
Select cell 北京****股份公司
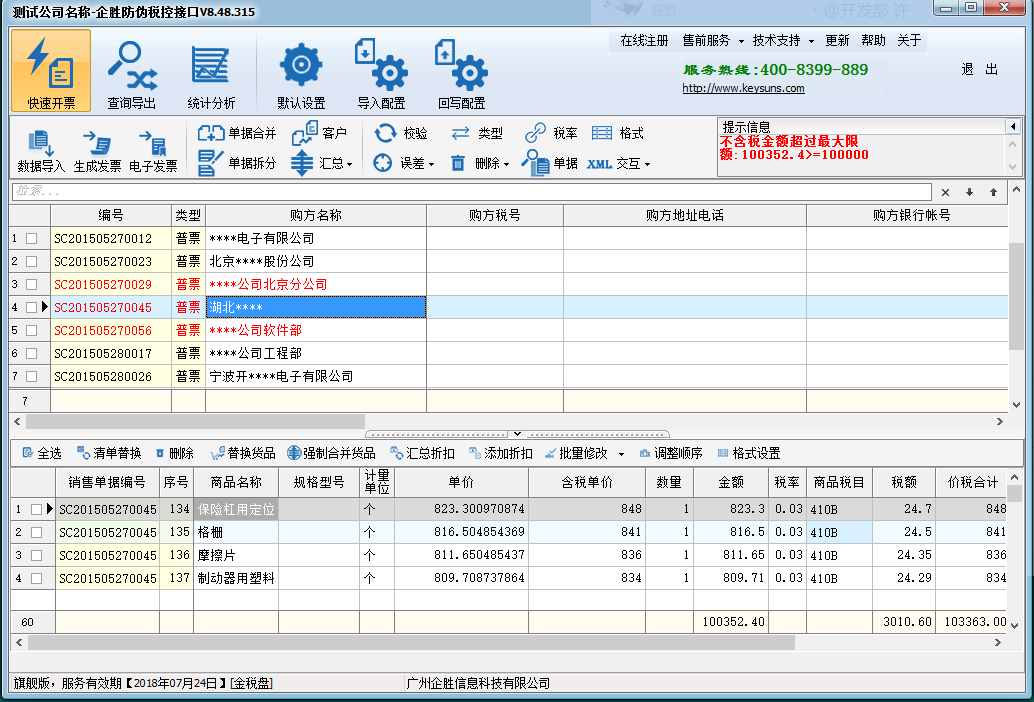[316, 262]
